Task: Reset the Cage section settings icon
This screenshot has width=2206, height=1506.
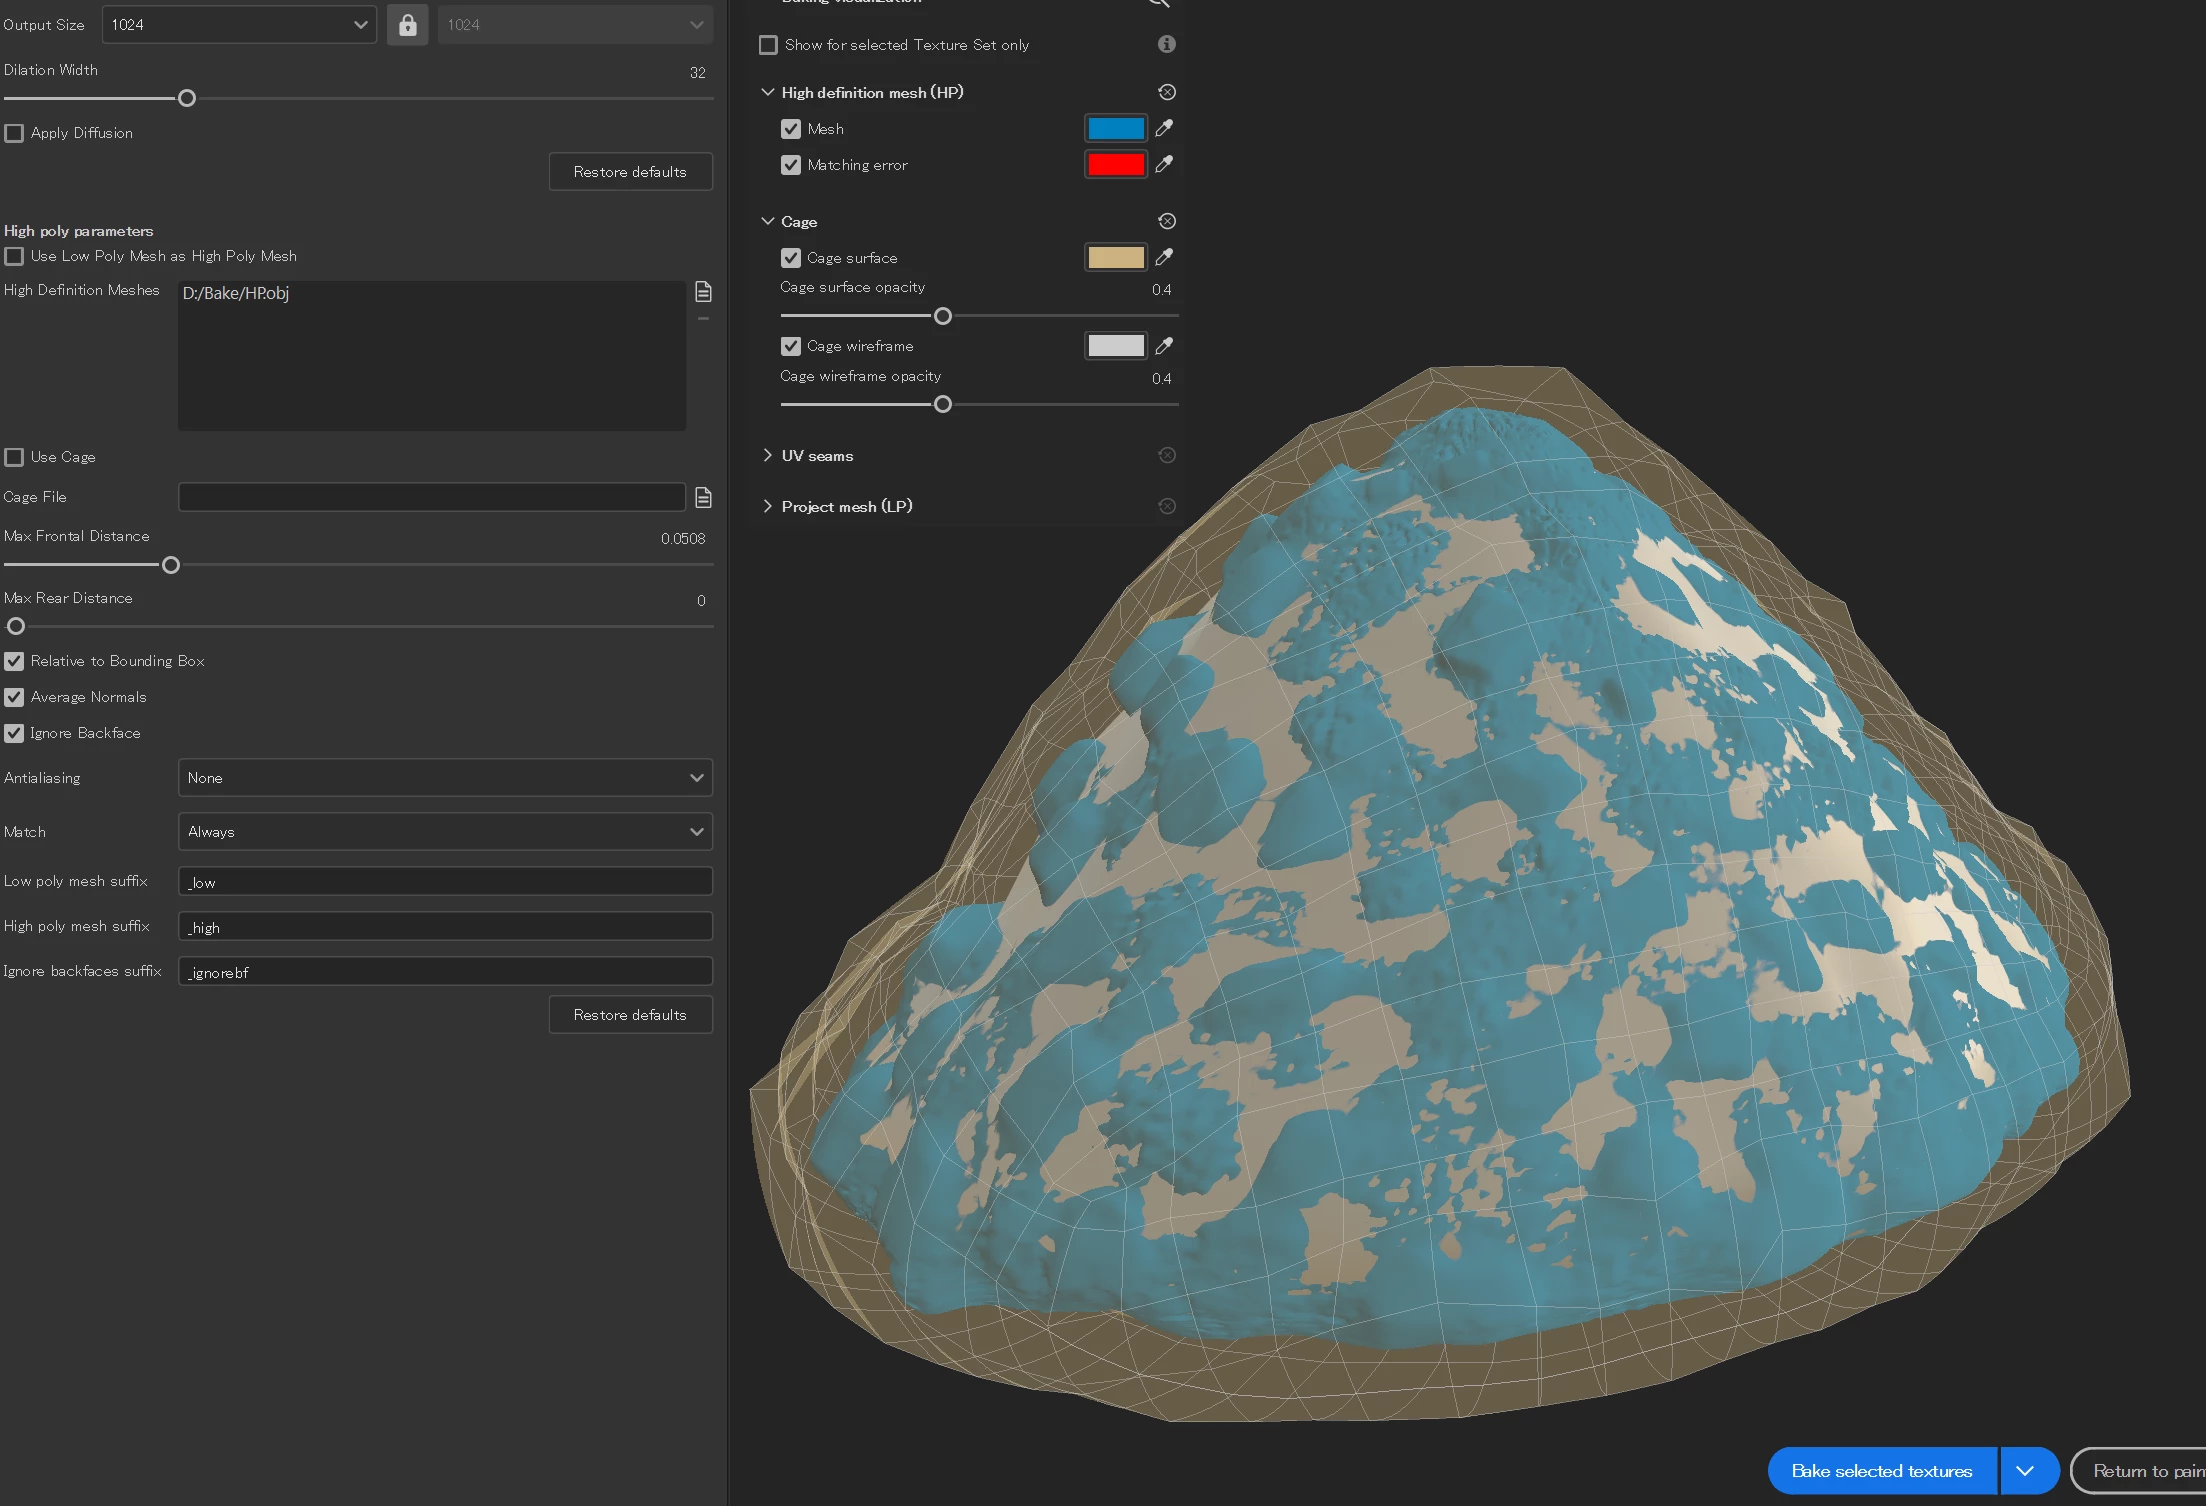Action: (x=1166, y=221)
